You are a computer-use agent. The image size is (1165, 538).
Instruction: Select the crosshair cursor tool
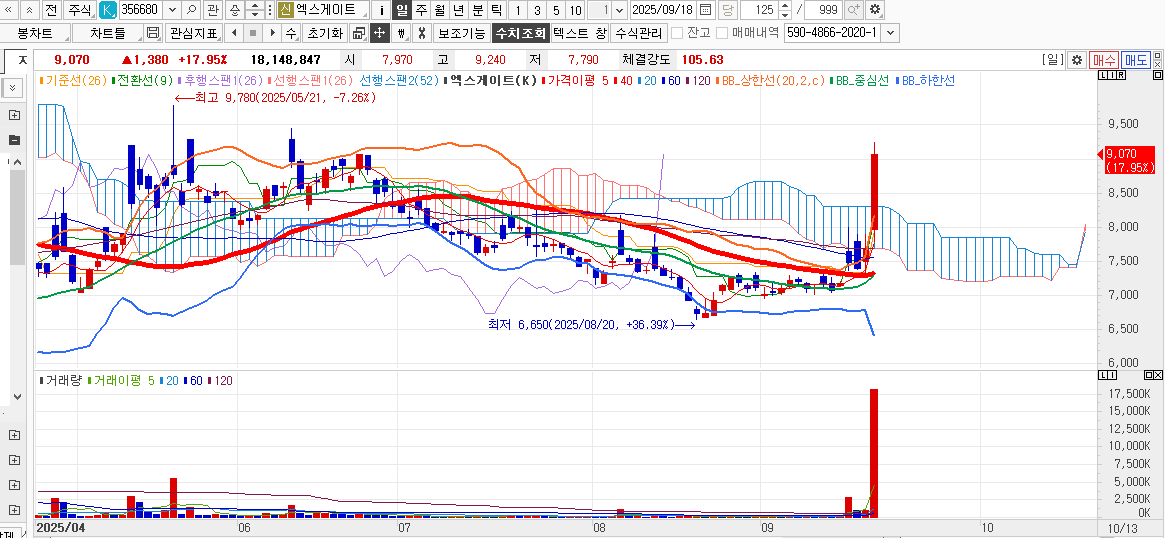coord(379,33)
